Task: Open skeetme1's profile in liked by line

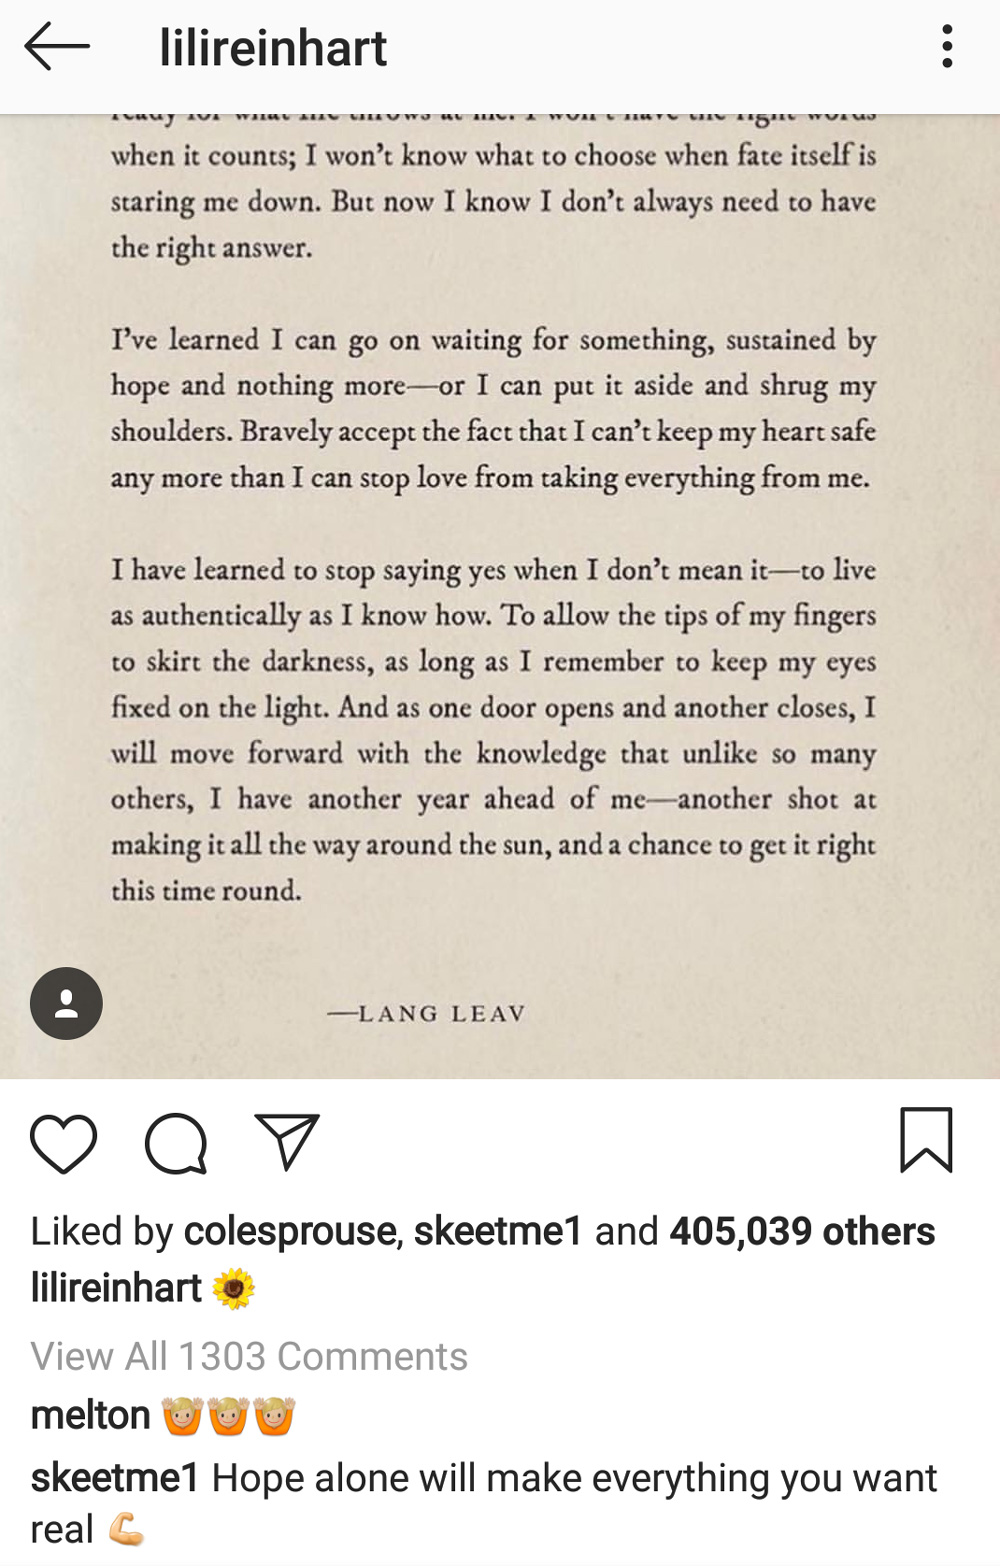Action: [x=498, y=1231]
